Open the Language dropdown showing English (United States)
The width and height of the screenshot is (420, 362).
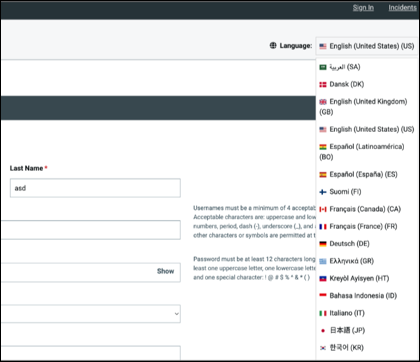366,46
